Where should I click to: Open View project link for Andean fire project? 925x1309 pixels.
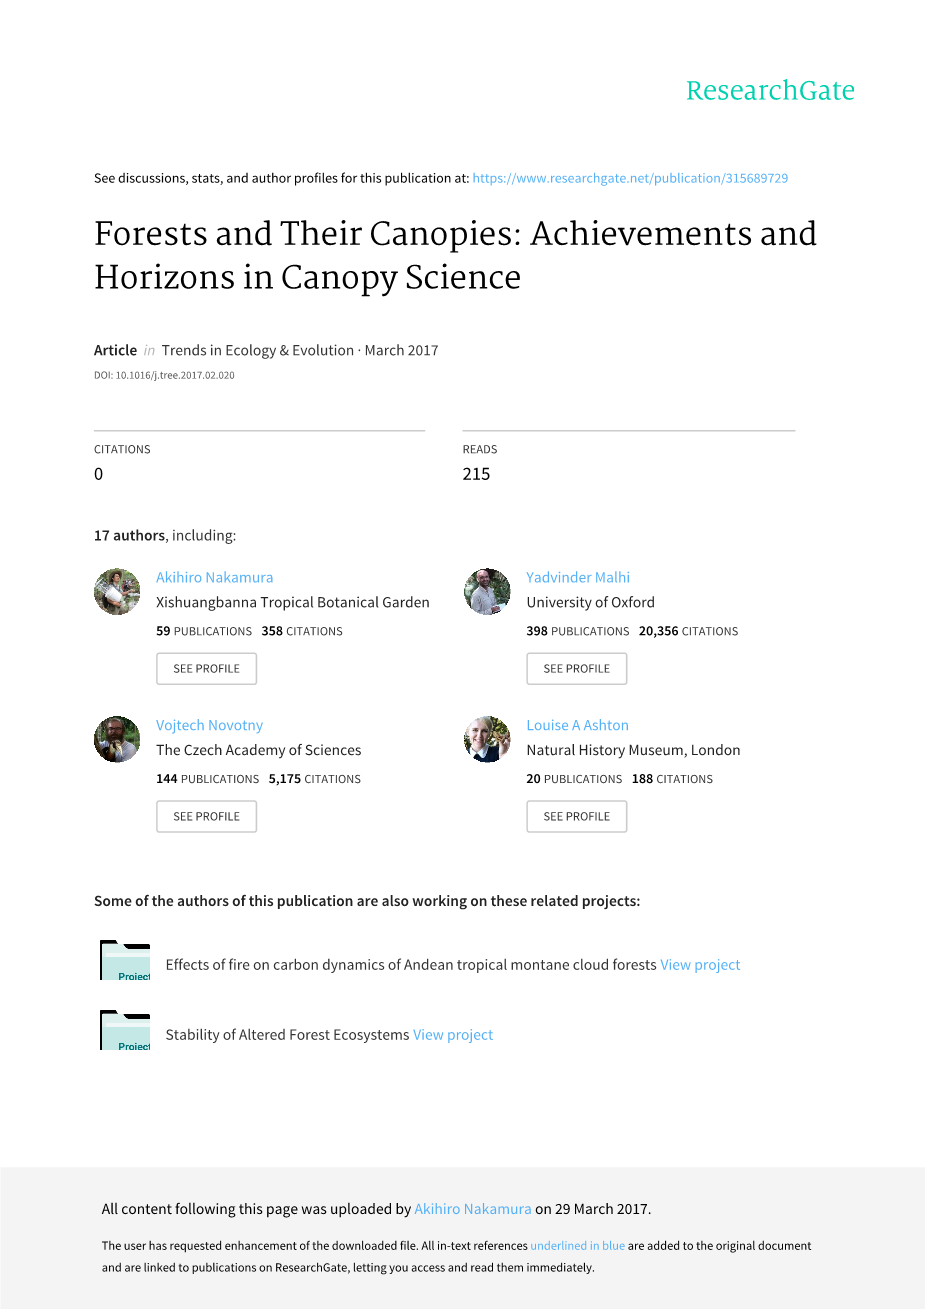(x=700, y=965)
